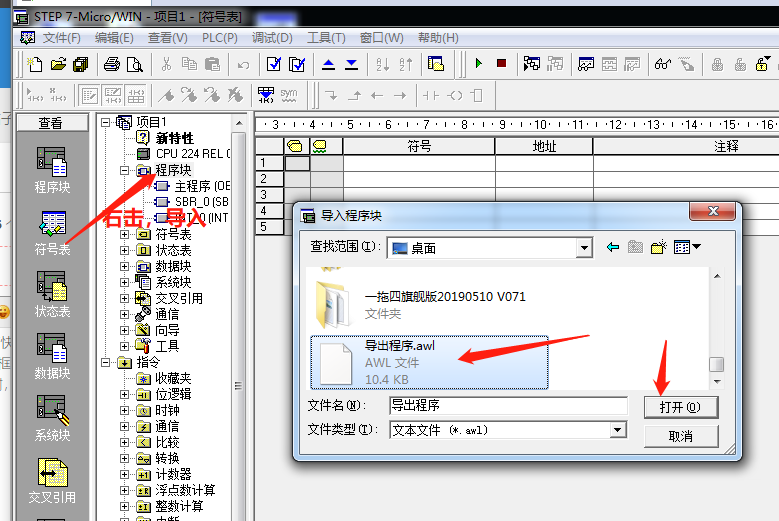Open the 调试(D) menu
Screen dimensions: 779x521
[272, 38]
